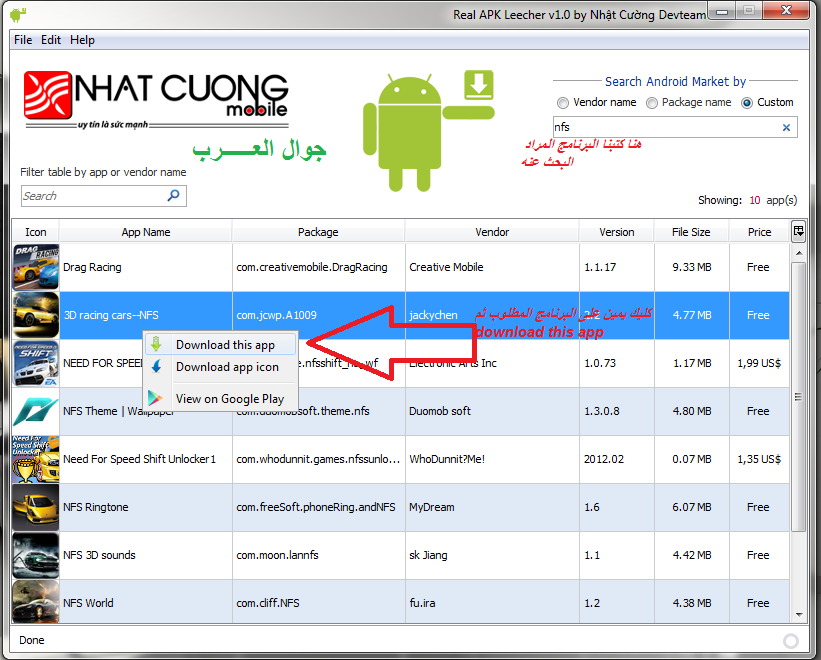
Task: Select the Package name search option
Action: [689, 103]
